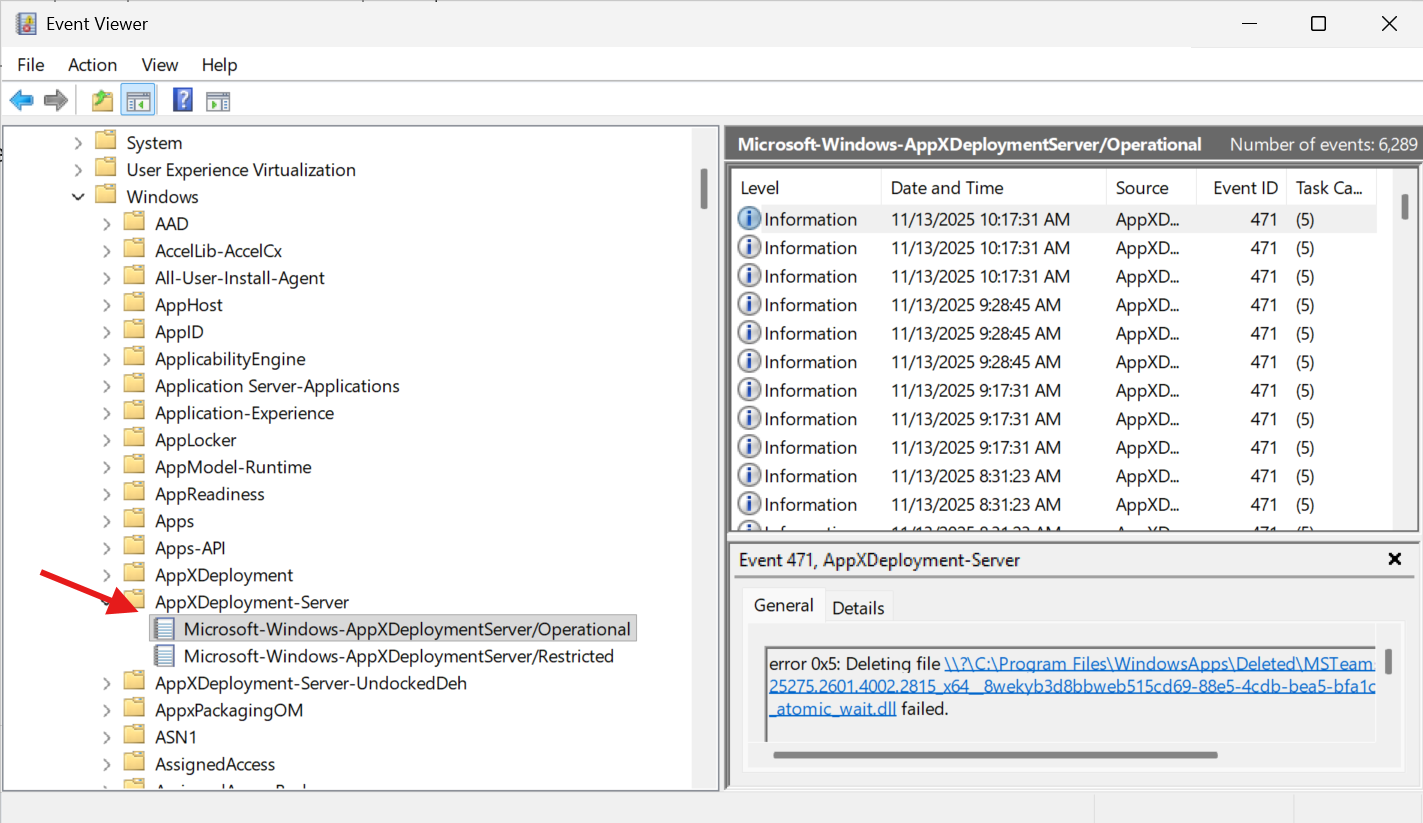Screen dimensions: 1423x823
Task: Expand the AppXDeployment tree node
Action: coord(106,574)
